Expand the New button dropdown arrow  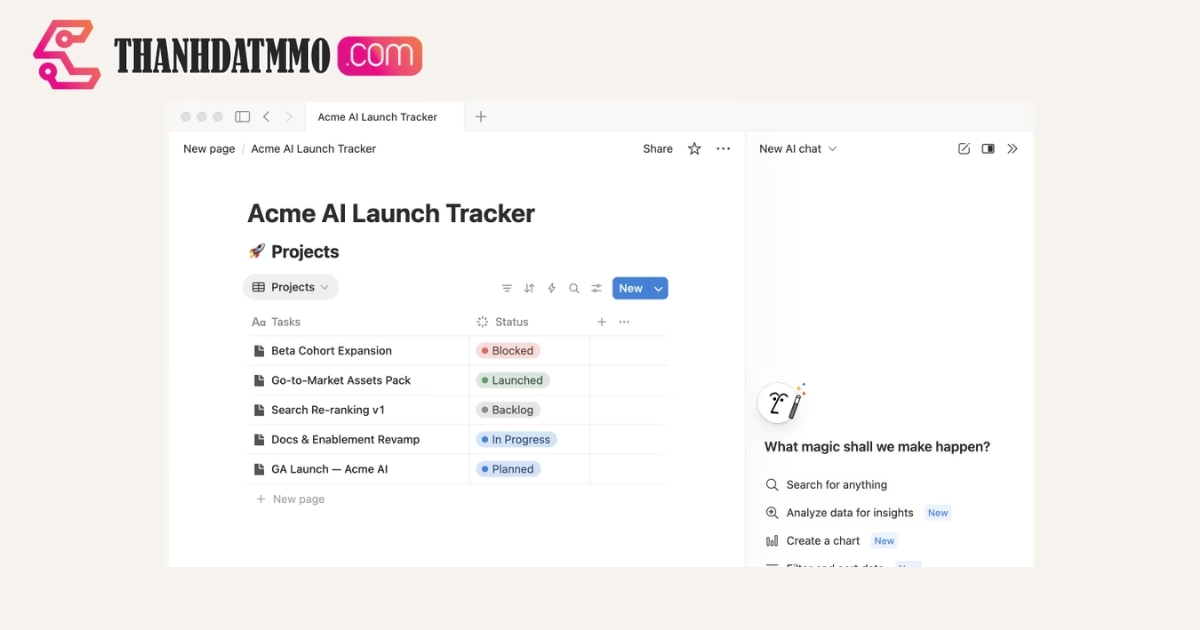click(658, 289)
